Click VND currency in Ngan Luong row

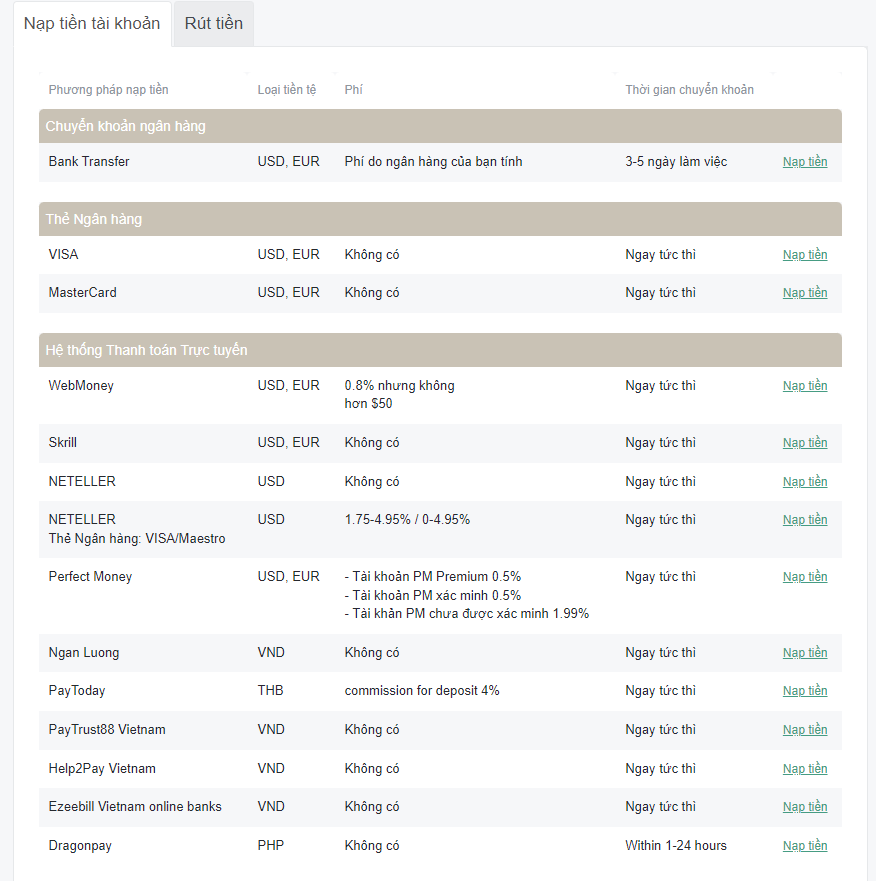(271, 653)
